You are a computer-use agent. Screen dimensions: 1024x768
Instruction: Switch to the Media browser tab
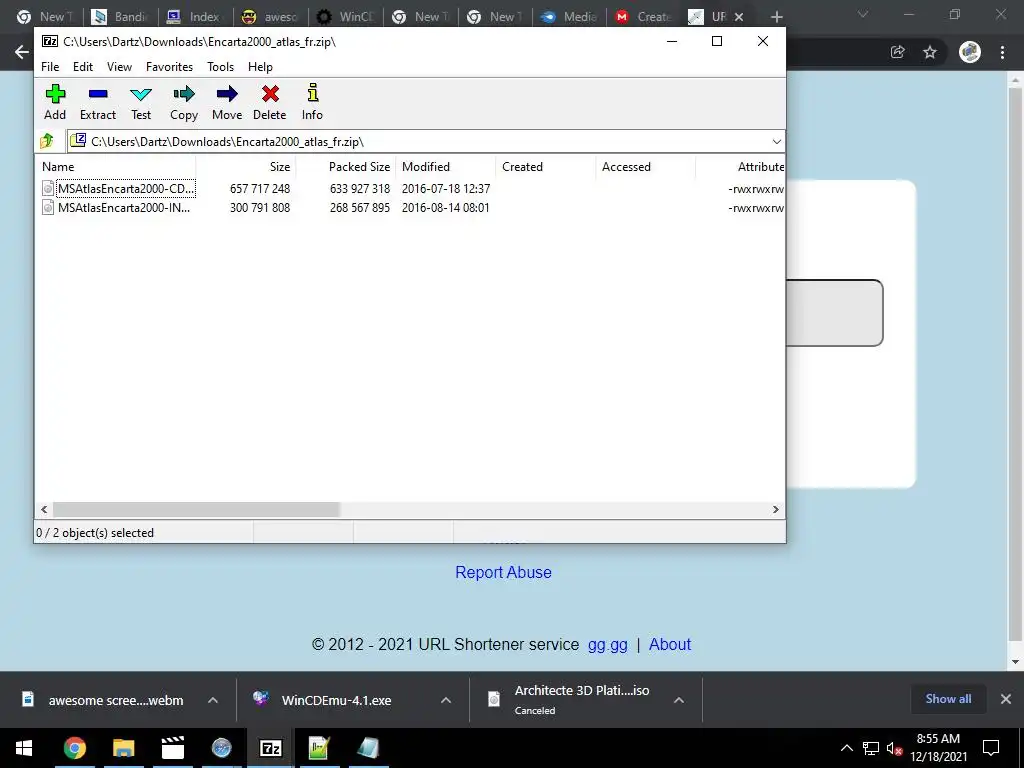pos(571,16)
